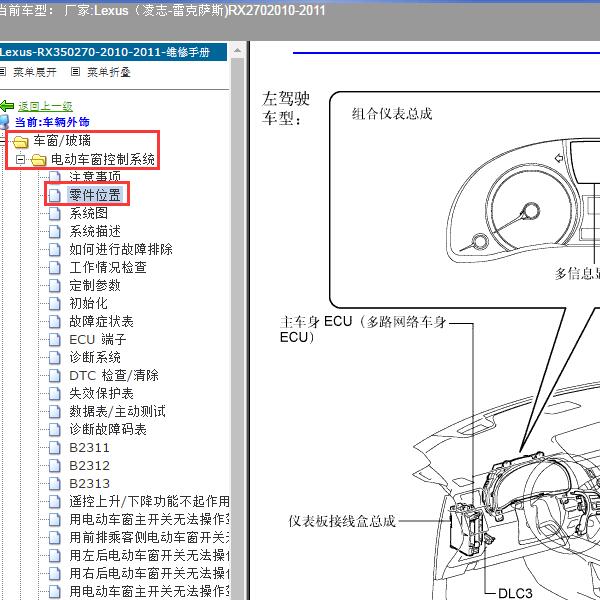Click document icon beside 定制参数

click(x=55, y=285)
